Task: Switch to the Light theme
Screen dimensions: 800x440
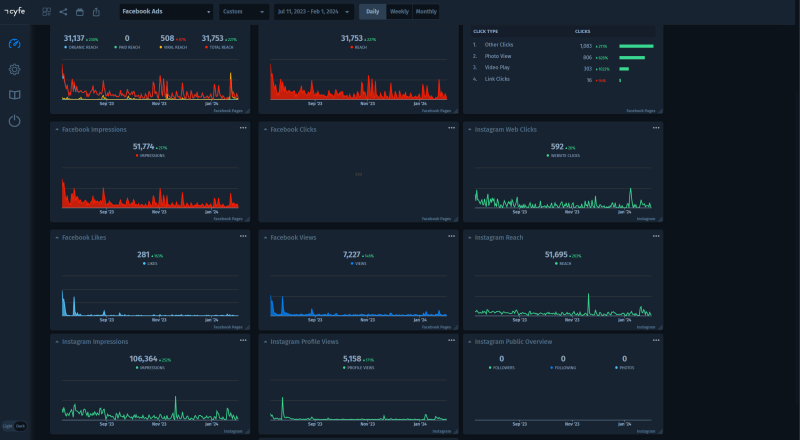Action: tap(8, 426)
